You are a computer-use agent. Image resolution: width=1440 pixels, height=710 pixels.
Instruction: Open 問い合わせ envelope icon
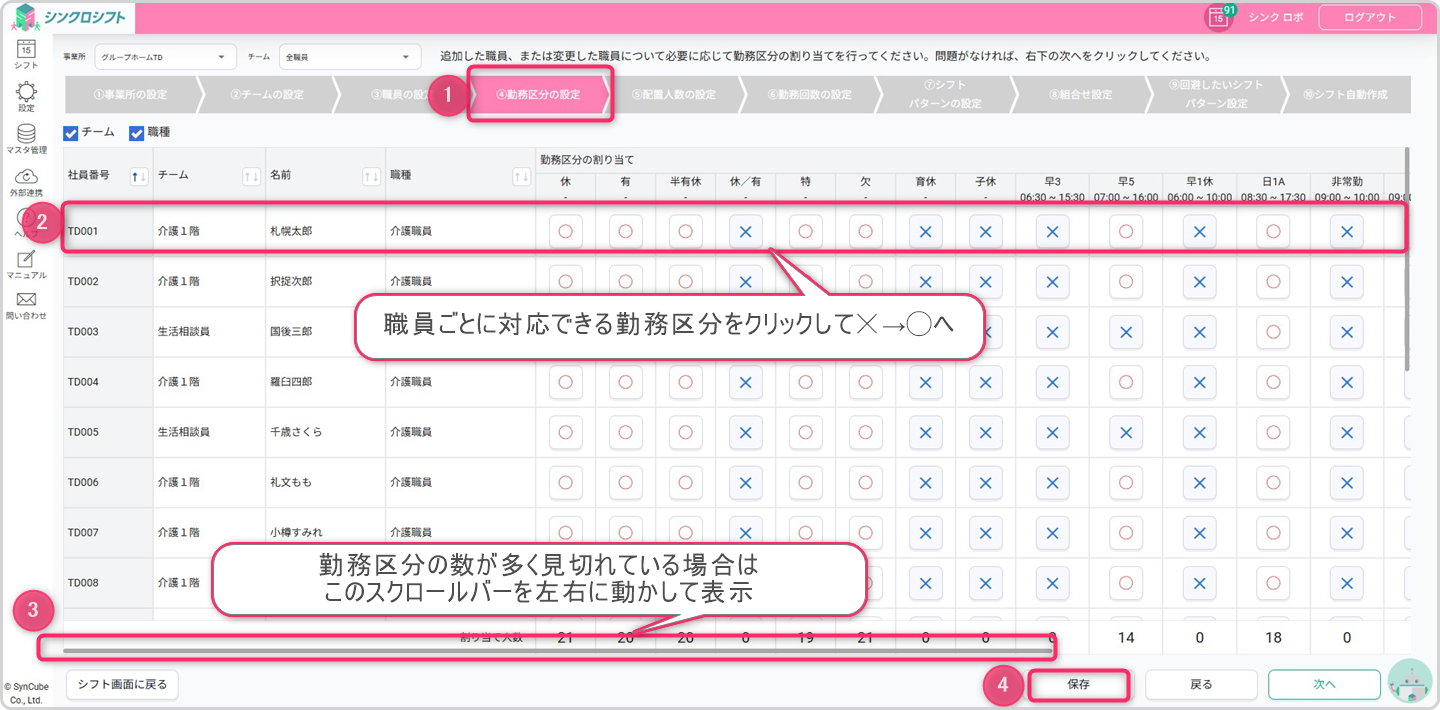coord(27,301)
